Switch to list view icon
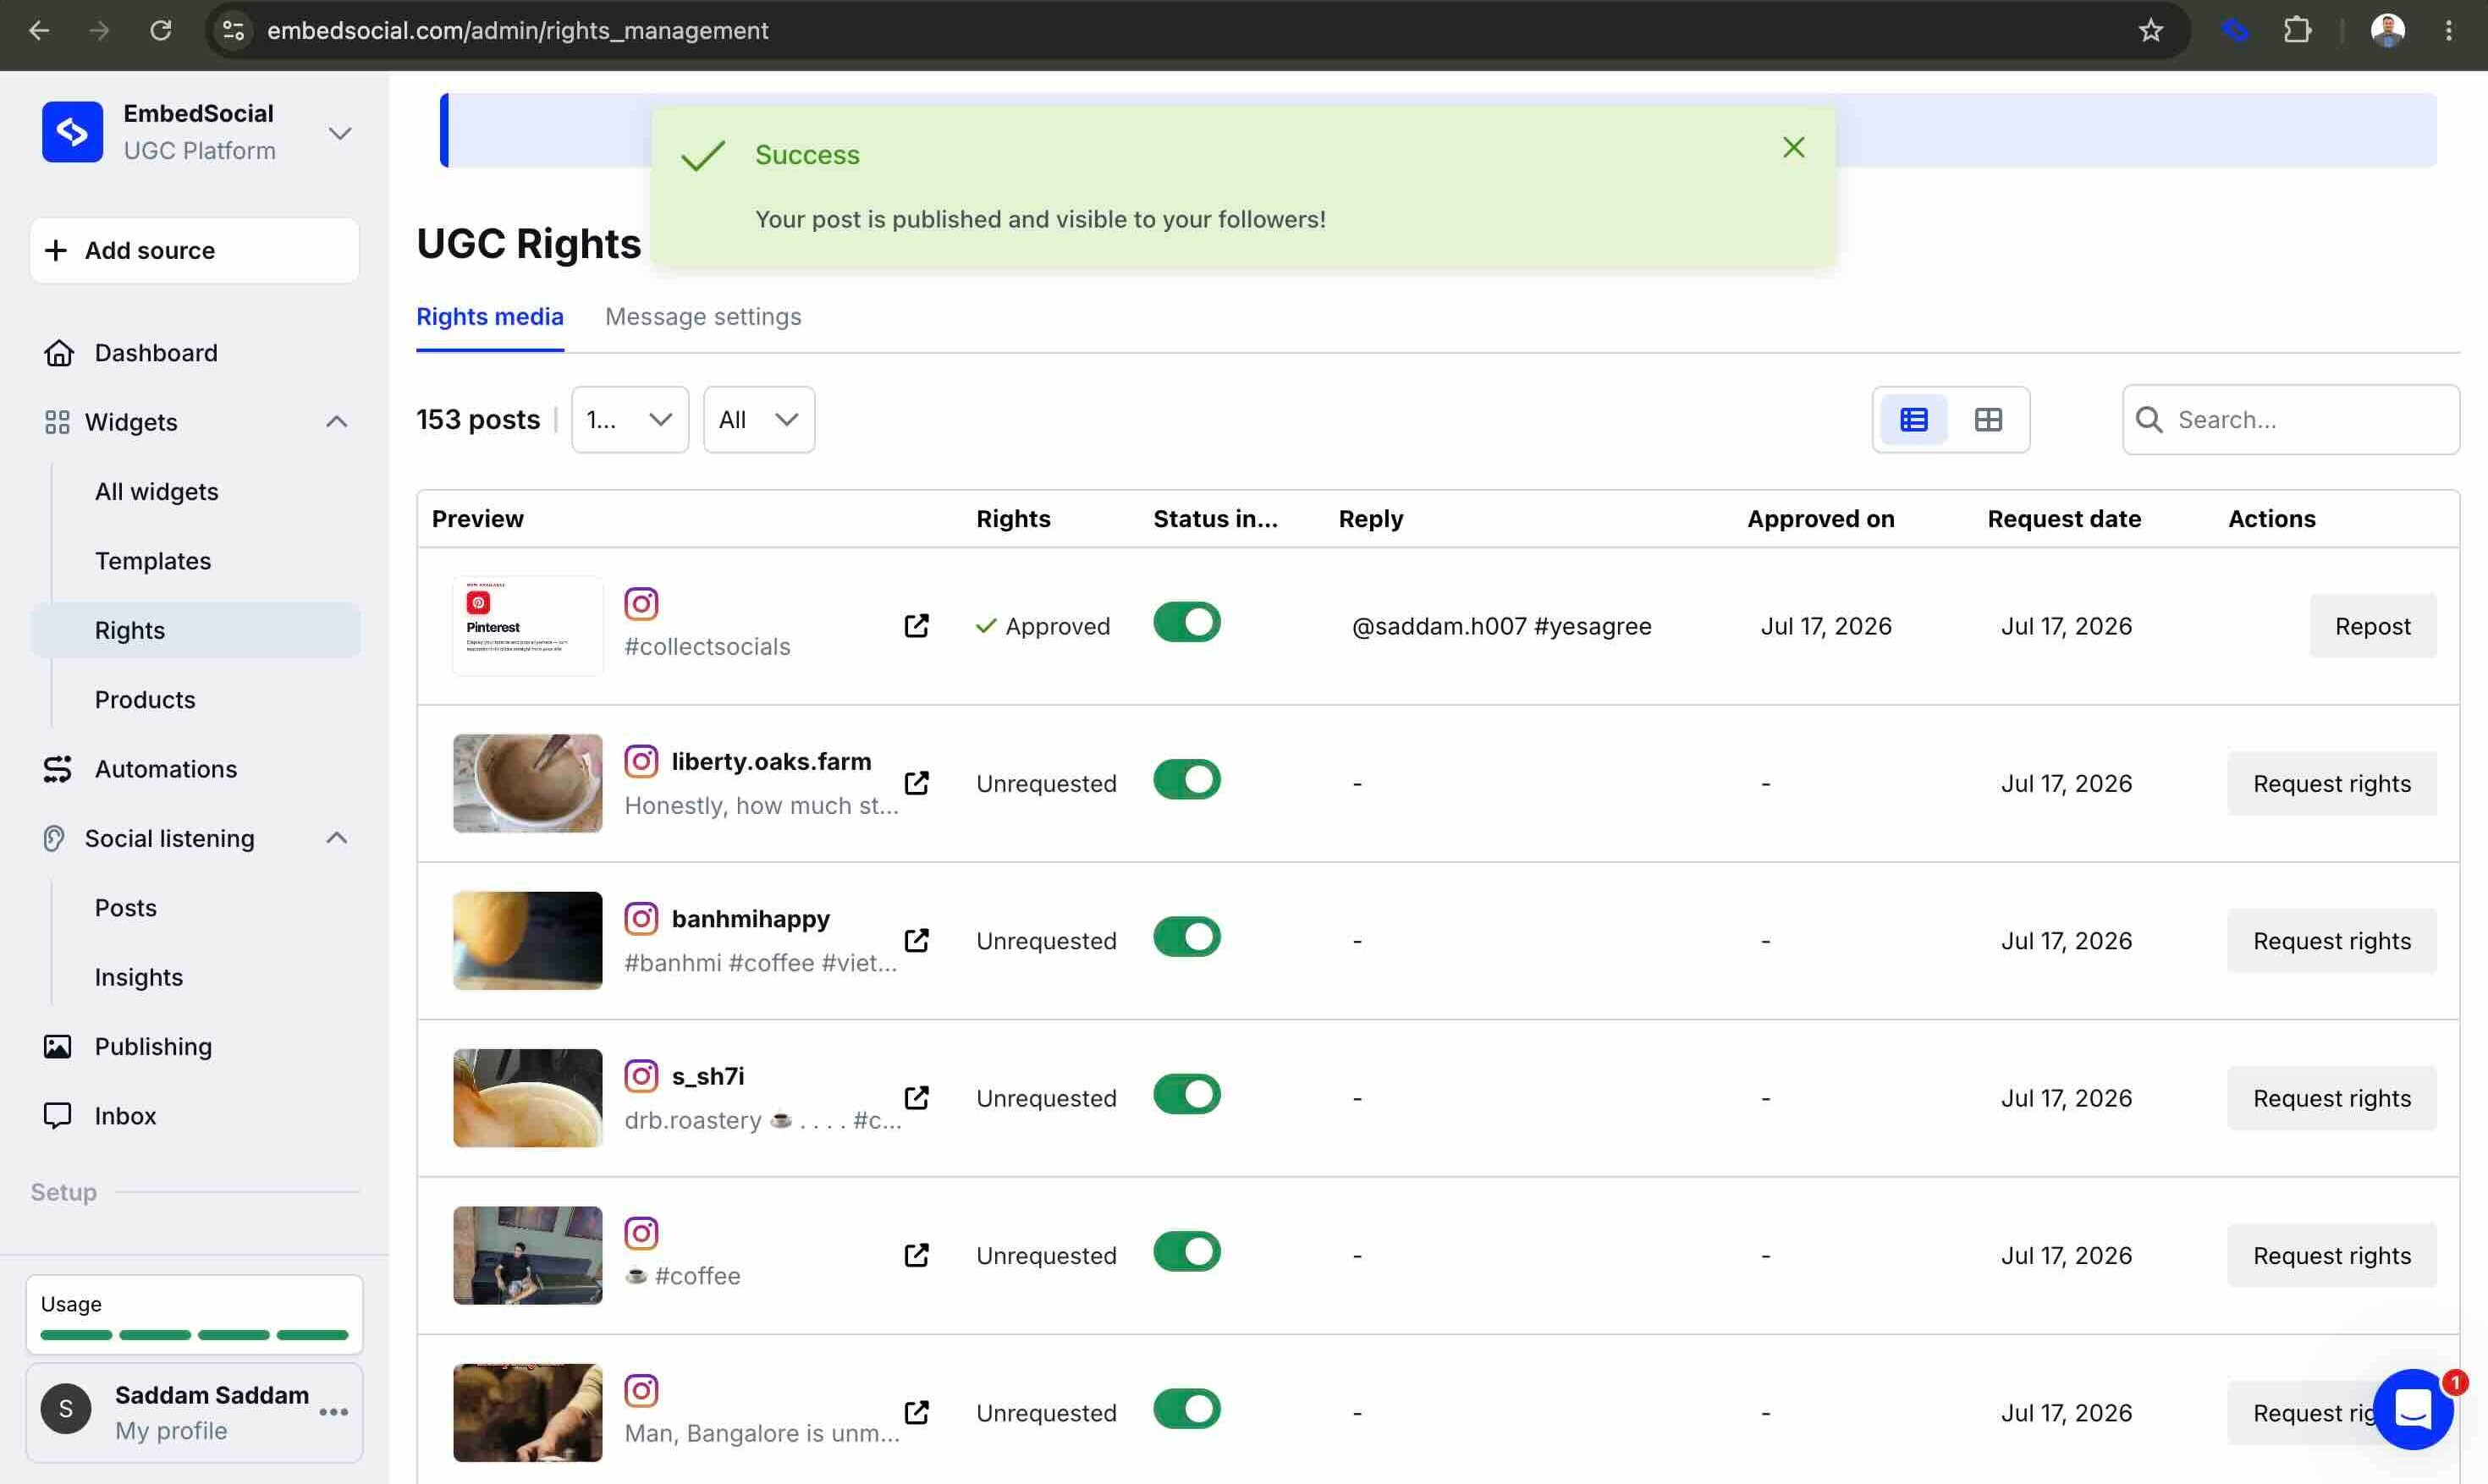The width and height of the screenshot is (2488, 1484). (1914, 420)
